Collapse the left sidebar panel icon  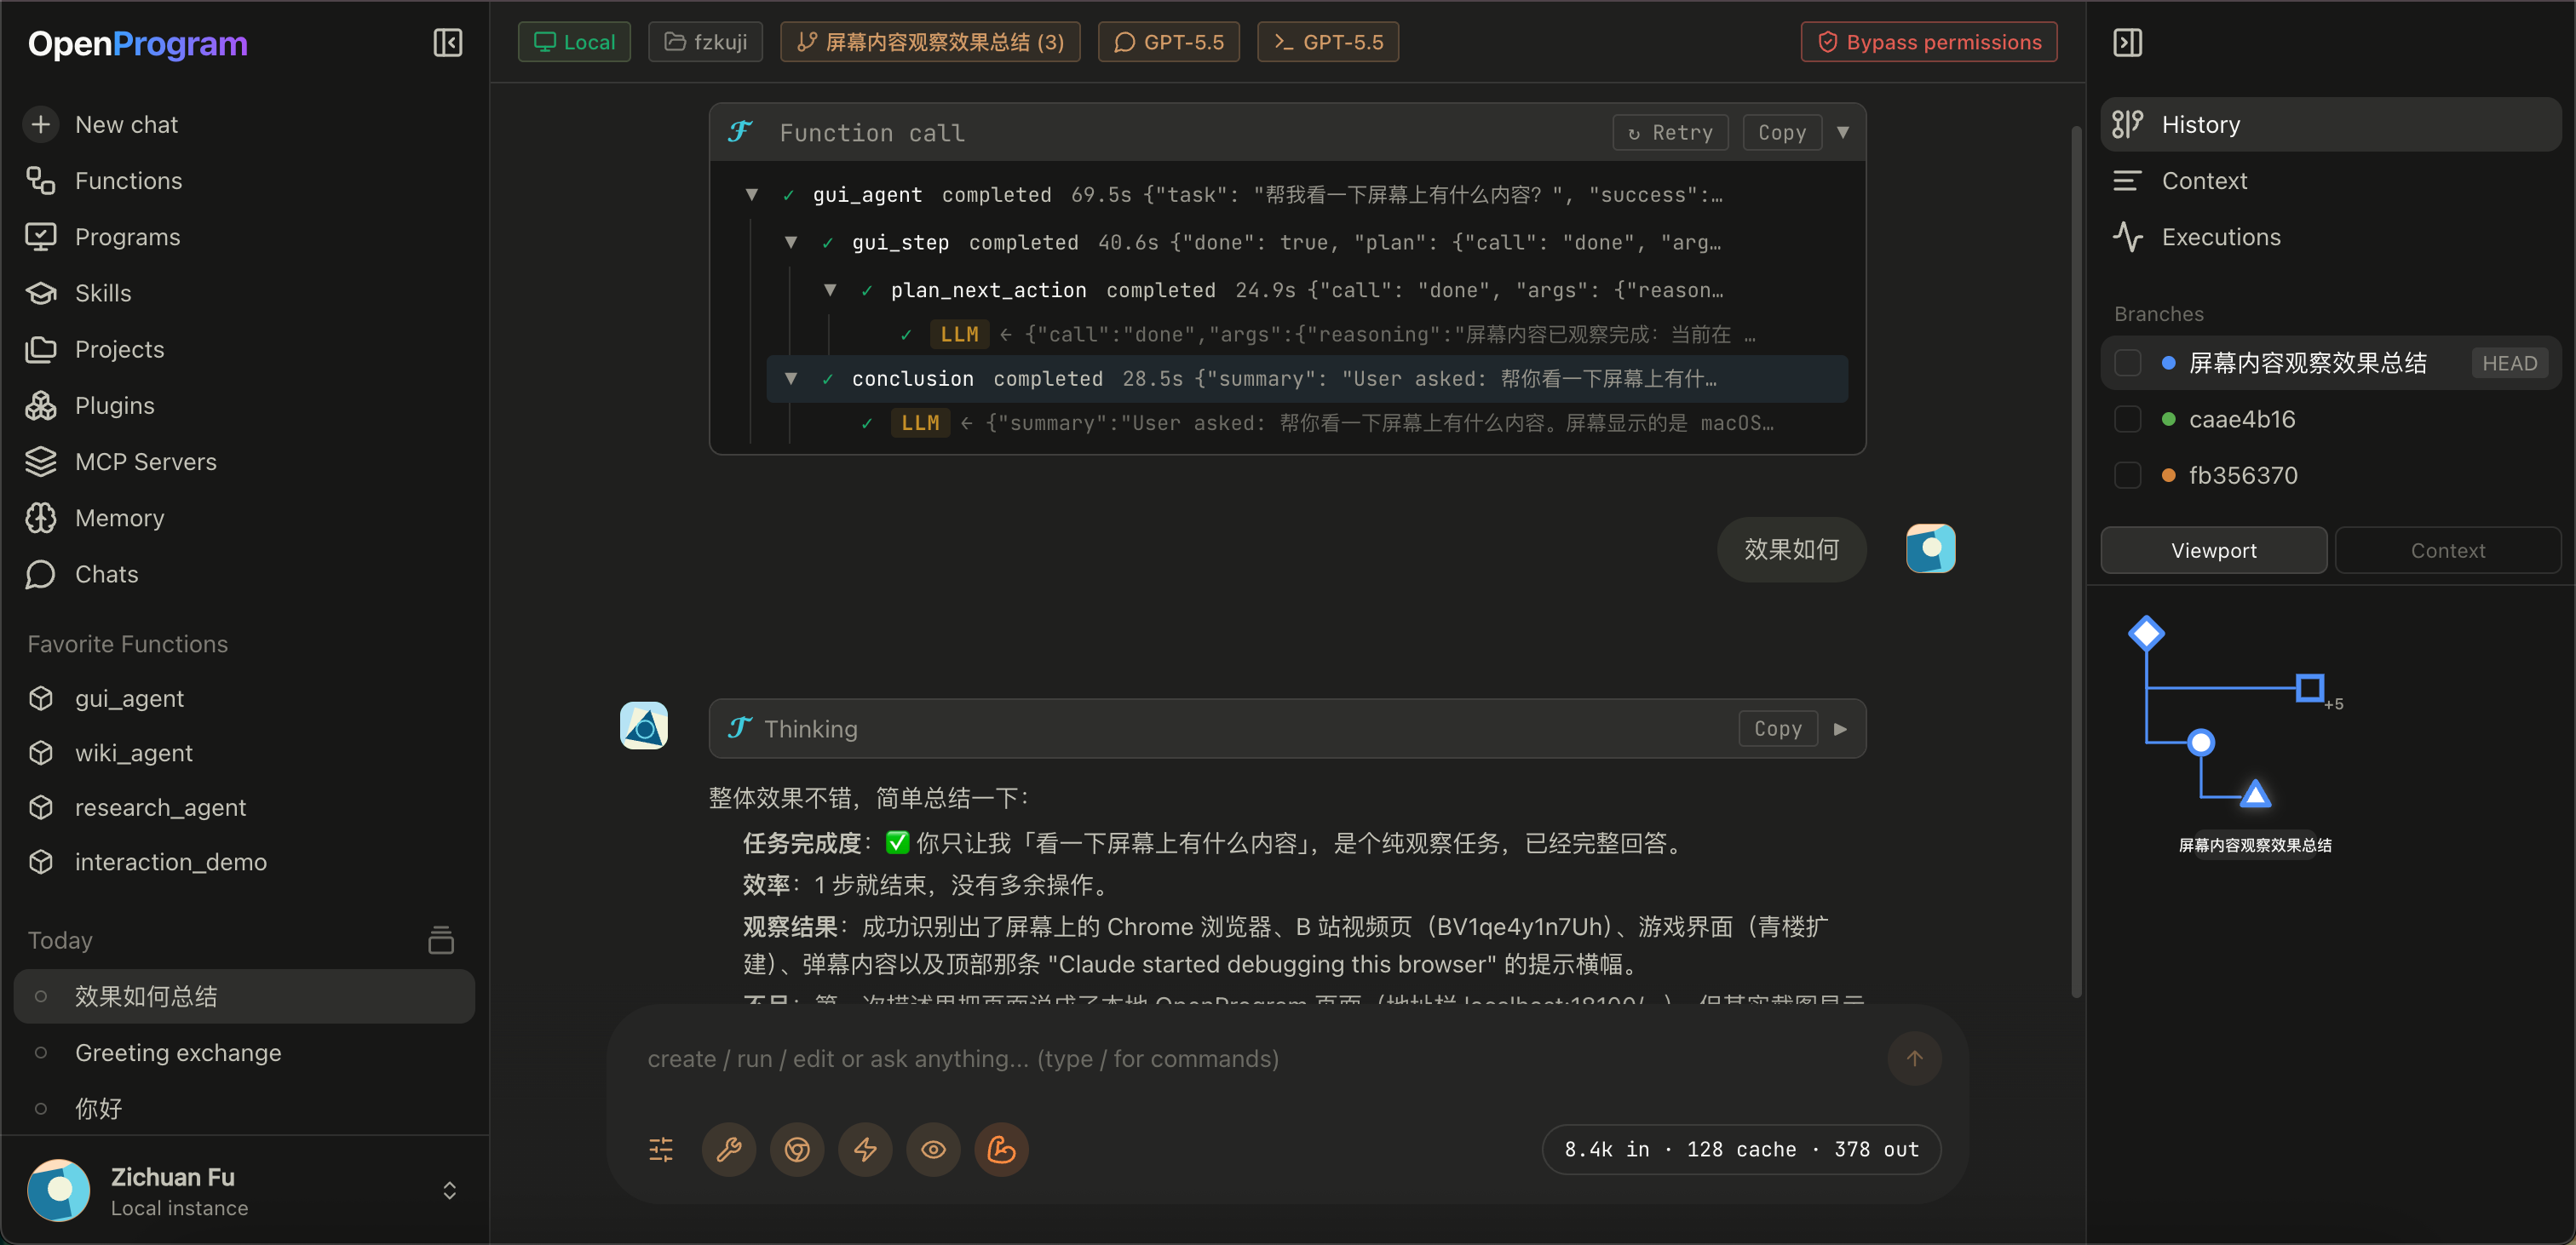pyautogui.click(x=447, y=43)
